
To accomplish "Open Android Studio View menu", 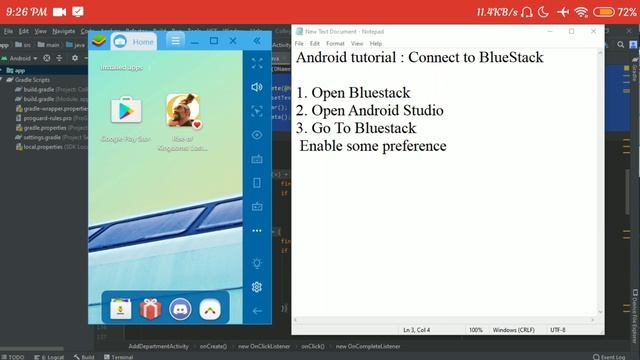I will (x=40, y=31).
